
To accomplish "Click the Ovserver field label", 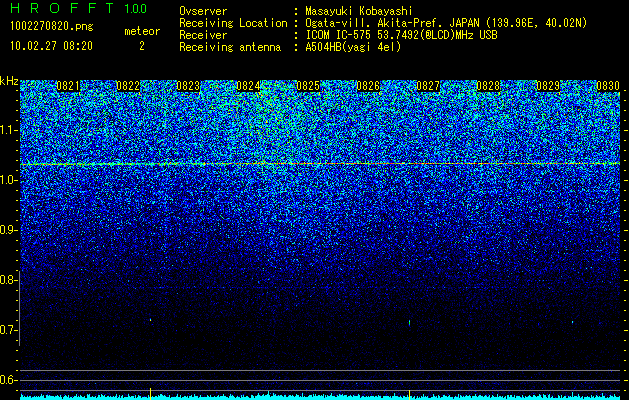I will click(x=203, y=11).
